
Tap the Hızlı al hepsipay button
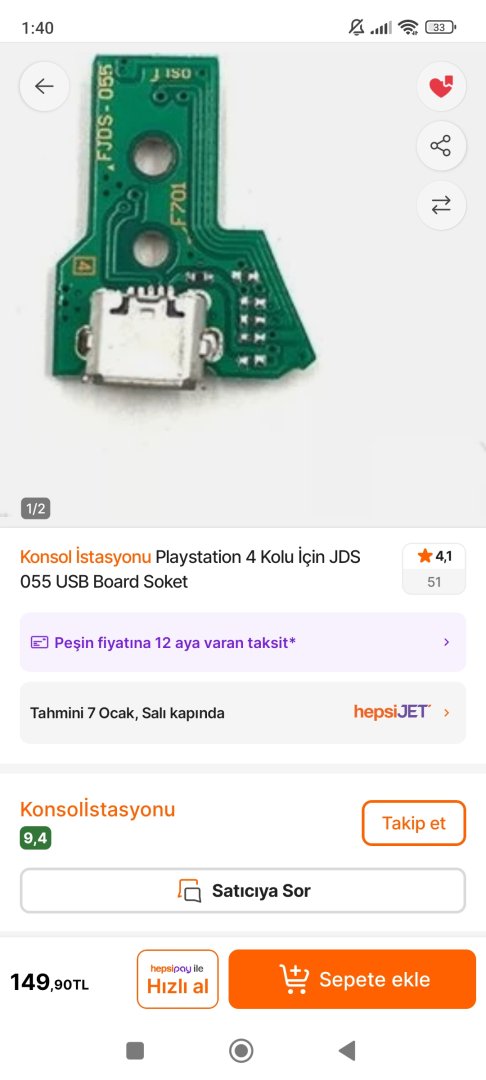(x=178, y=979)
